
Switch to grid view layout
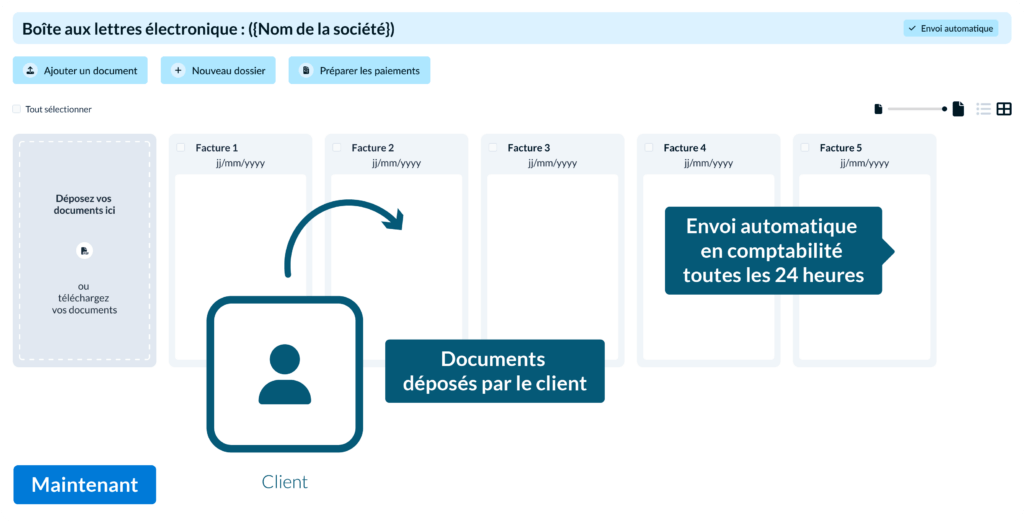point(1004,109)
